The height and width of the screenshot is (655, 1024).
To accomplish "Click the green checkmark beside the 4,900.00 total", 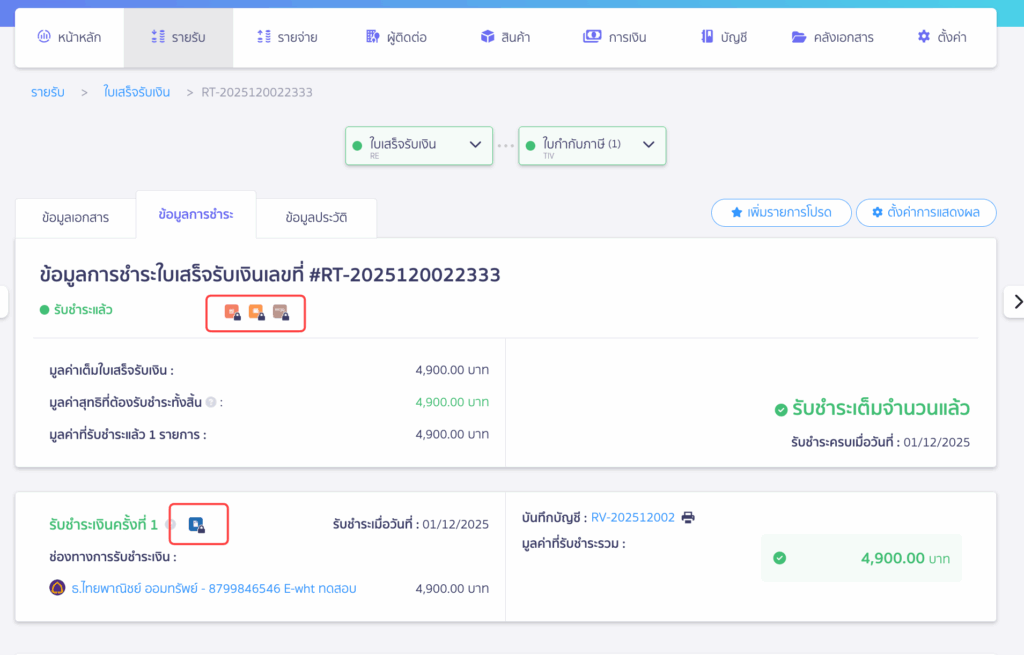I will 781,558.
